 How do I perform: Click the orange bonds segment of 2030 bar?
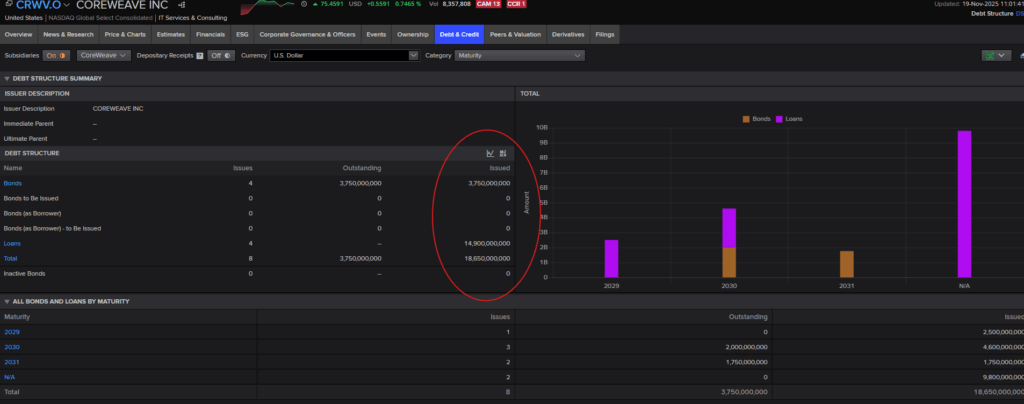pyautogui.click(x=729, y=262)
